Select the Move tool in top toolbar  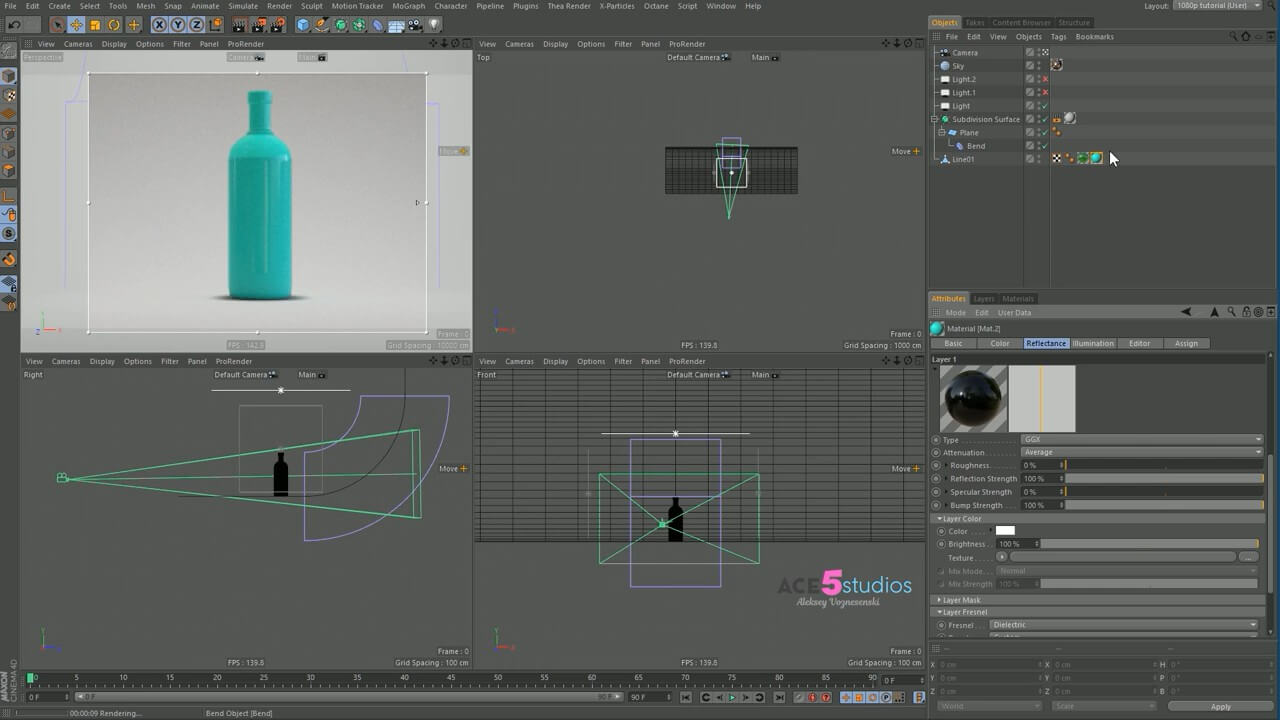76,25
